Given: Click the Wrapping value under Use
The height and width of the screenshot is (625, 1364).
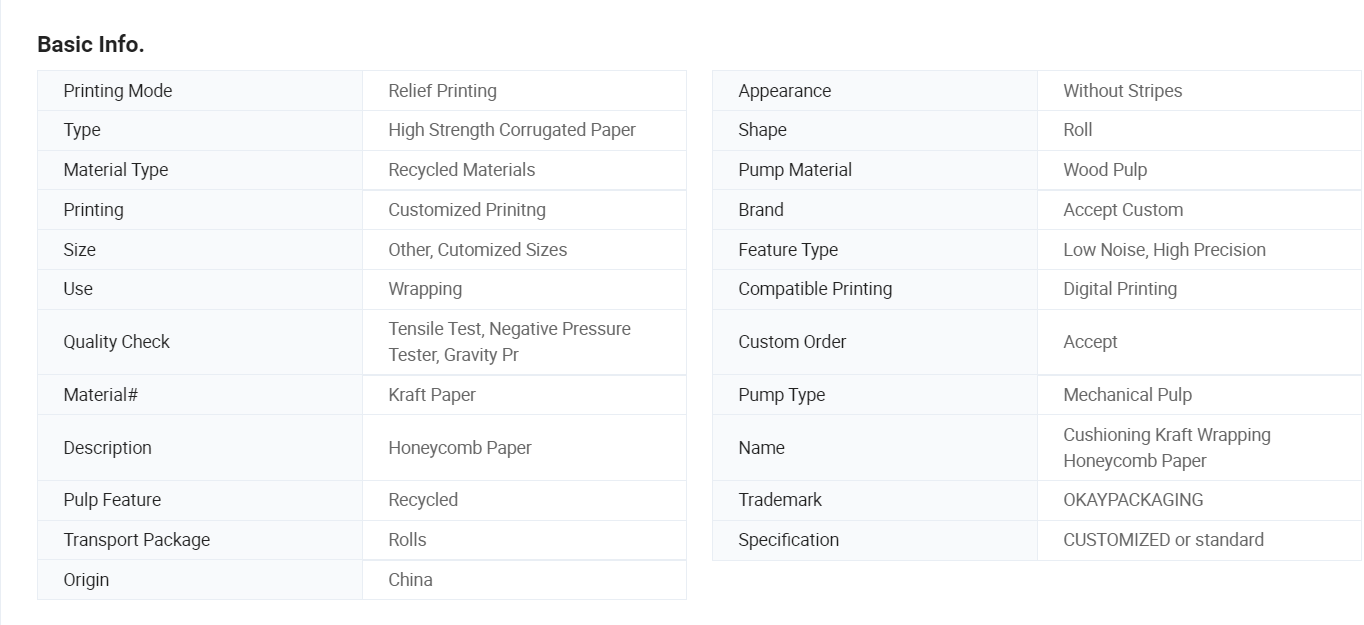Looking at the screenshot, I should [425, 289].
